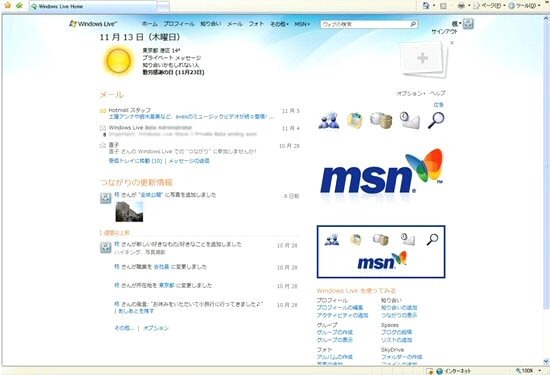Click the large coins stack icon in the ad

(x=381, y=120)
